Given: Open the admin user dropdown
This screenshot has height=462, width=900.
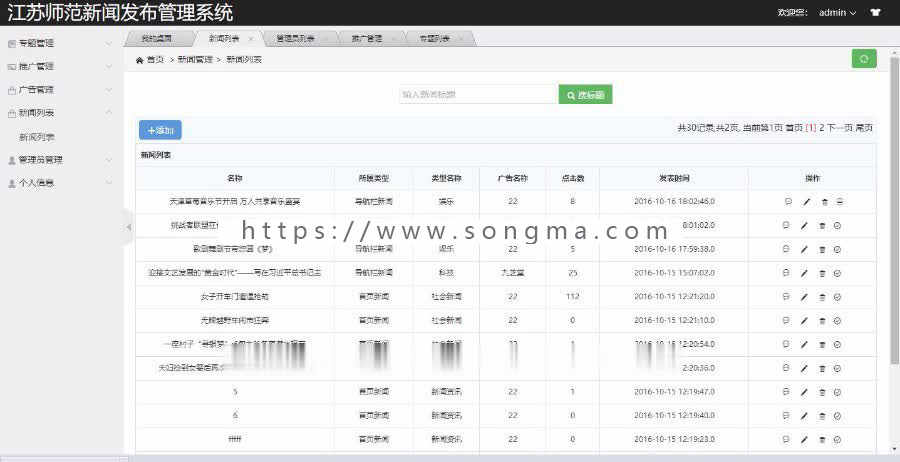Looking at the screenshot, I should [837, 12].
